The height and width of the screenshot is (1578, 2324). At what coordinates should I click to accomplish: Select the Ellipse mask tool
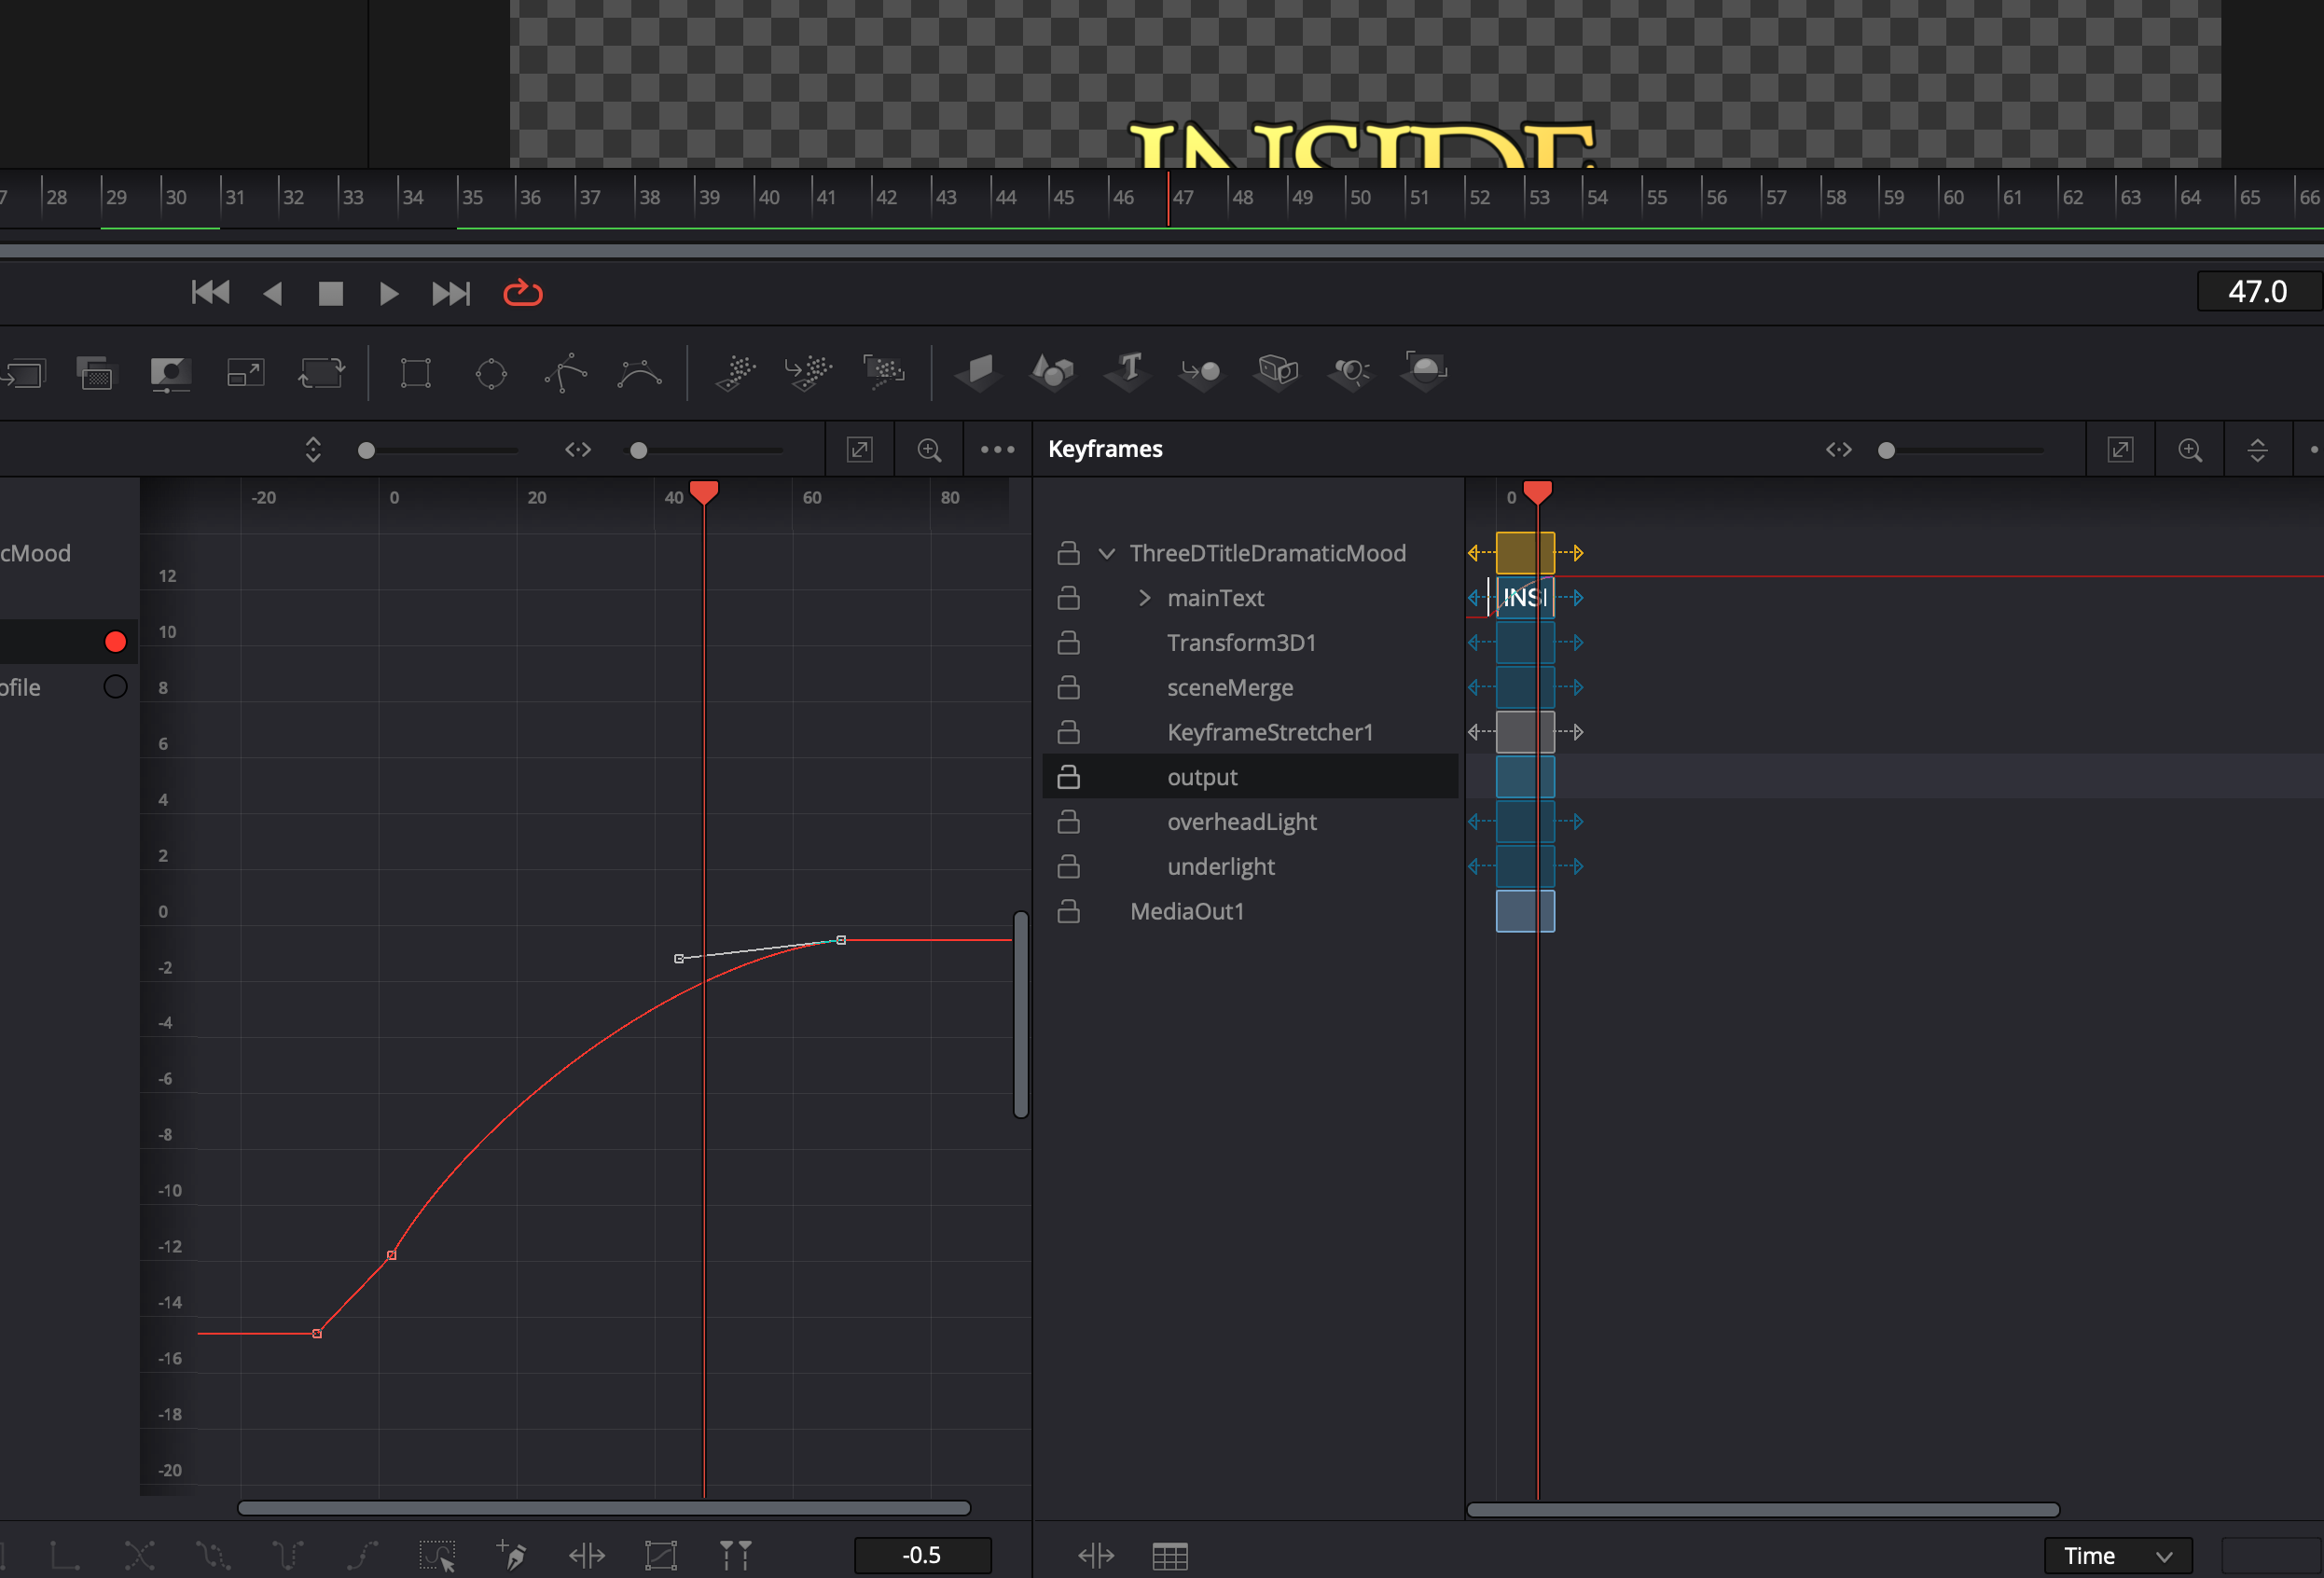(x=491, y=373)
